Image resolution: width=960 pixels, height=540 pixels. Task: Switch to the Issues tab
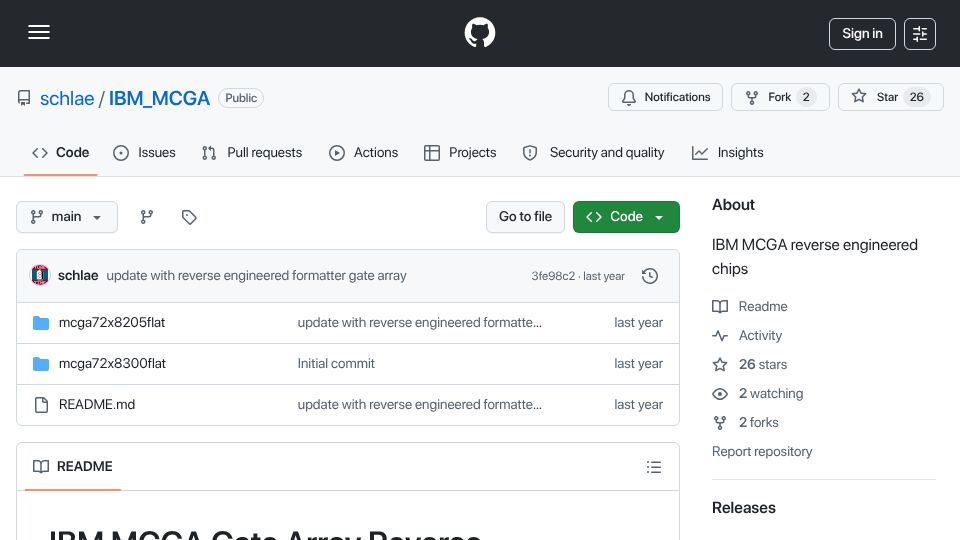click(144, 152)
